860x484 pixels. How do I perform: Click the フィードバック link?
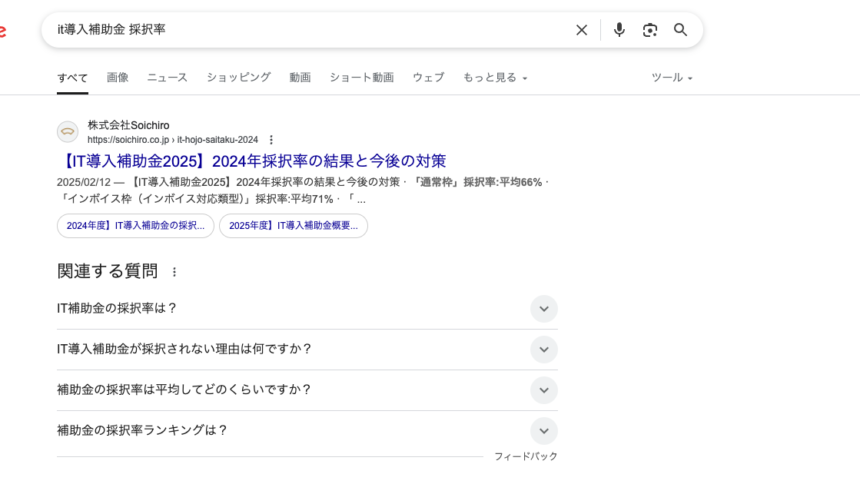pyautogui.click(x=525, y=456)
